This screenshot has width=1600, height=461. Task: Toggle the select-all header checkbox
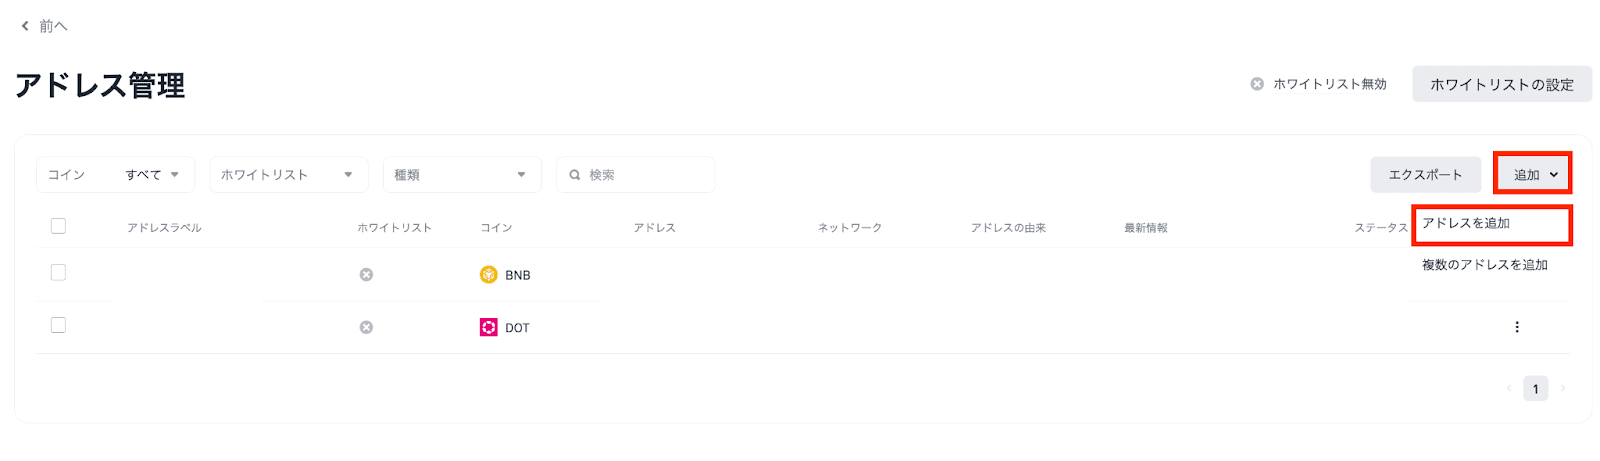tap(58, 226)
